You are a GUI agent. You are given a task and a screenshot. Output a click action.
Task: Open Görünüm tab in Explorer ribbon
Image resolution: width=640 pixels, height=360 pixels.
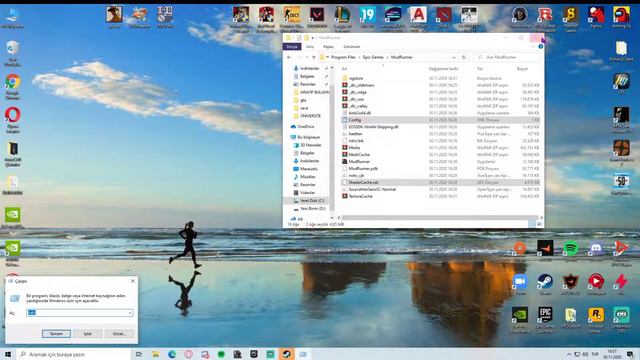tap(351, 47)
